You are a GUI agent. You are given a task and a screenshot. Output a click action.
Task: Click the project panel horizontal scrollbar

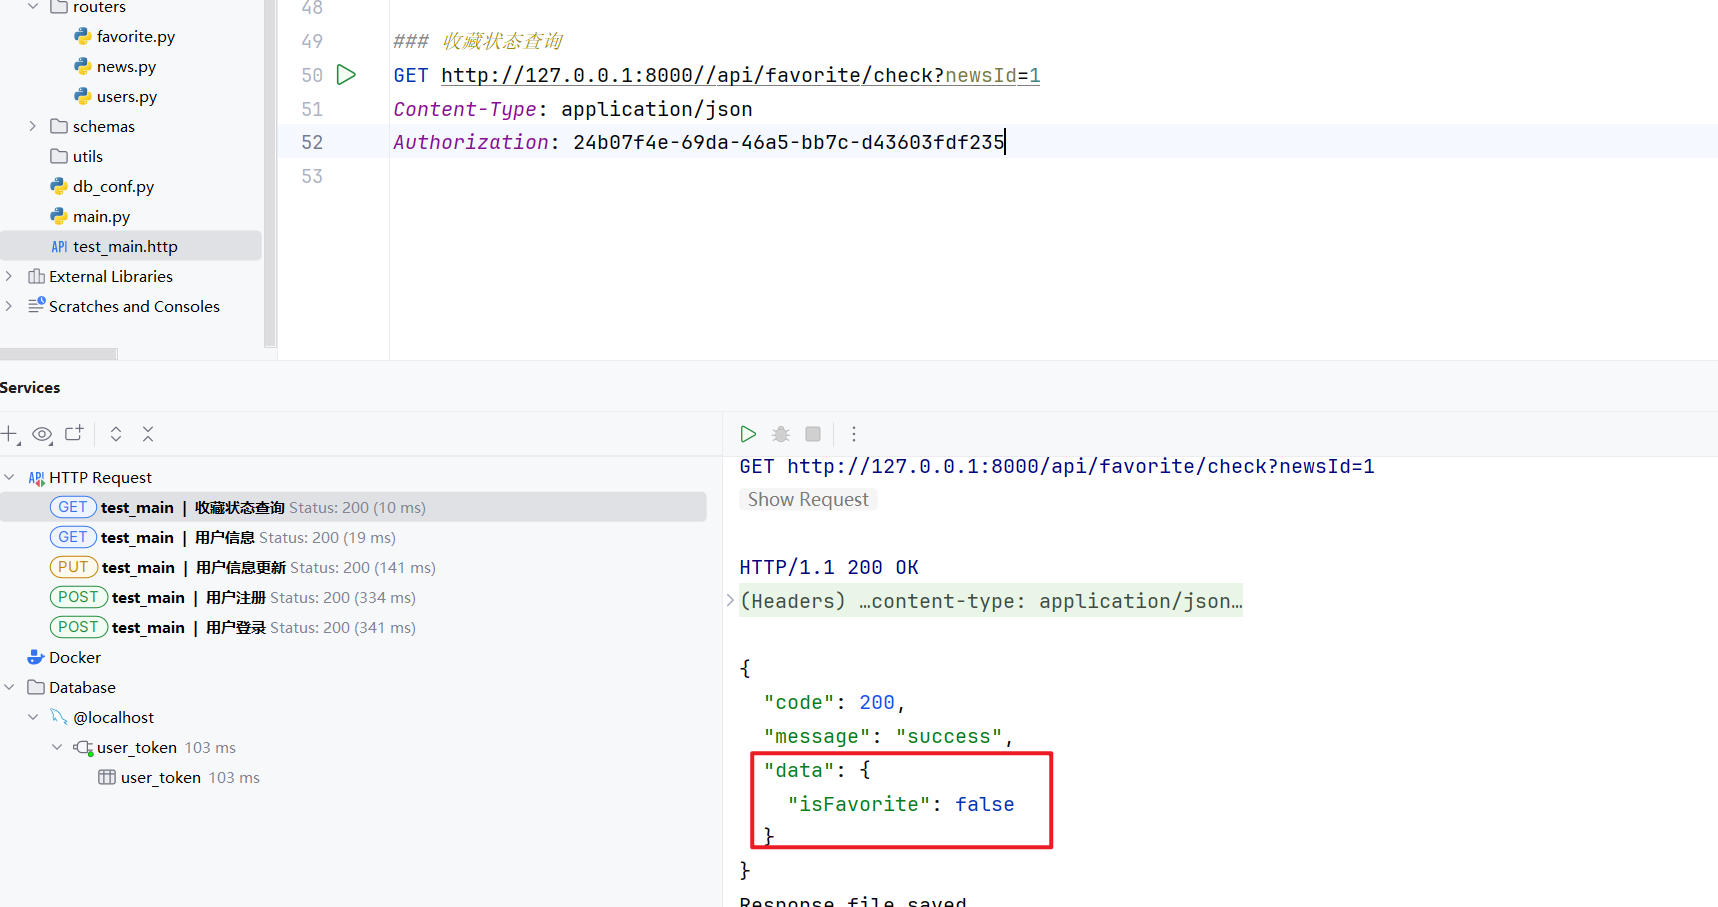[x=59, y=354]
